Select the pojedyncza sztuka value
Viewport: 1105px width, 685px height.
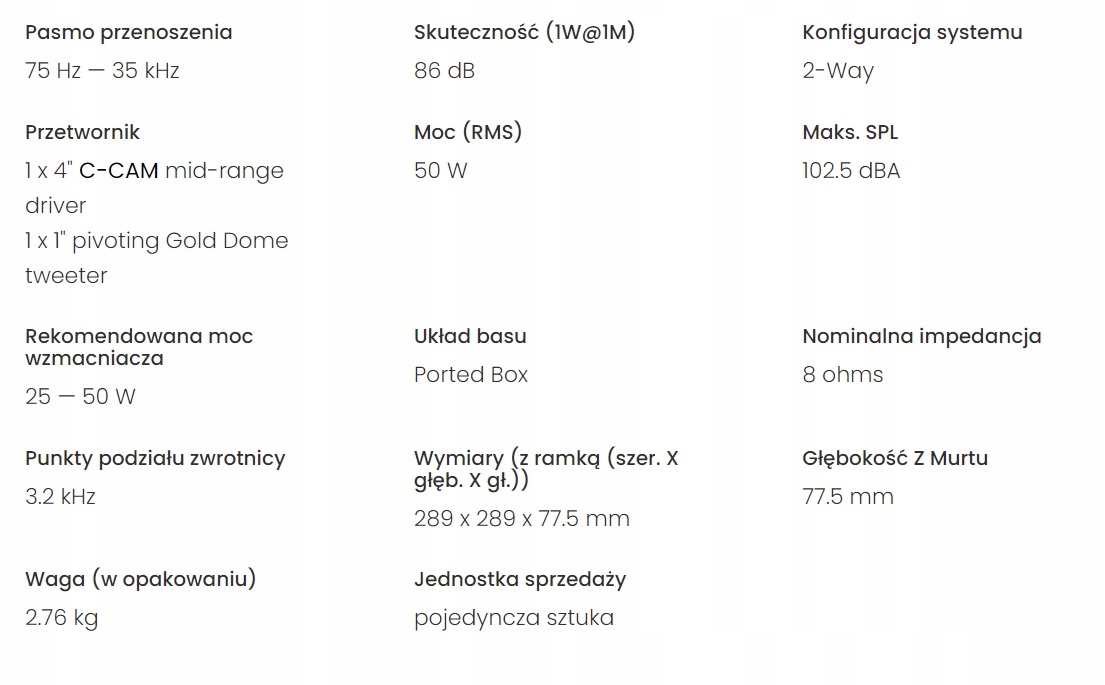514,618
